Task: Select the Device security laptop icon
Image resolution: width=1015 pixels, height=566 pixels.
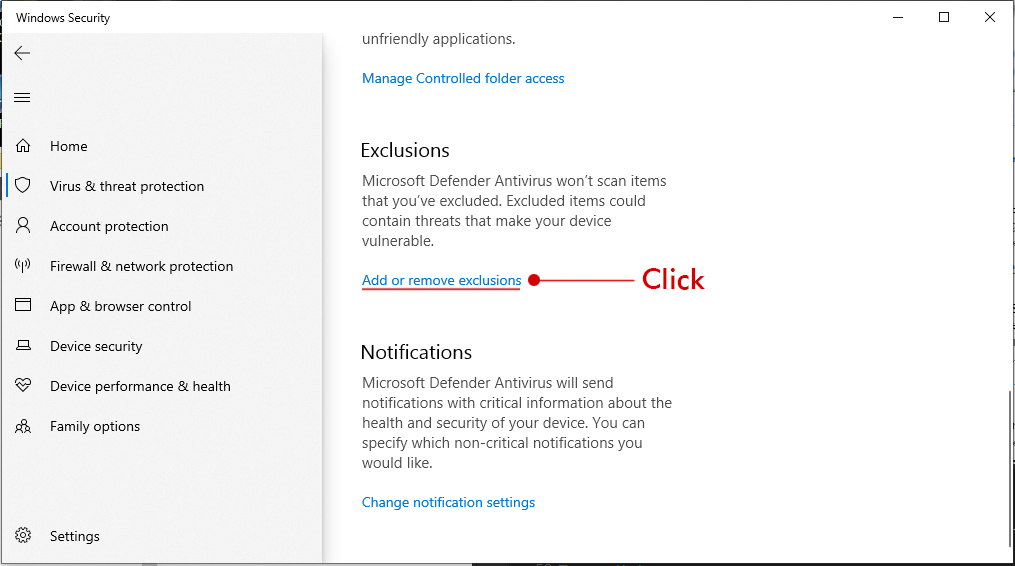Action: [23, 346]
